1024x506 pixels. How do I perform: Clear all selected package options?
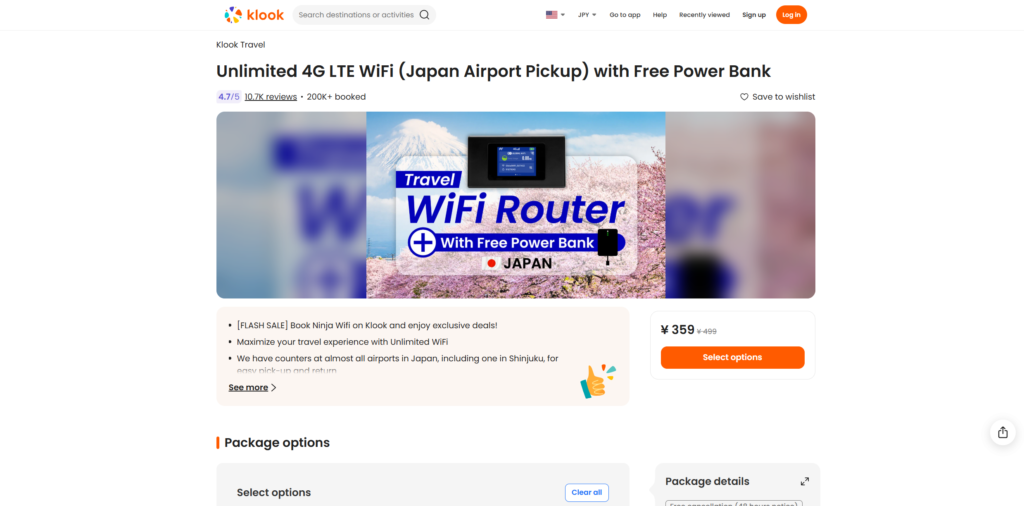tap(586, 492)
